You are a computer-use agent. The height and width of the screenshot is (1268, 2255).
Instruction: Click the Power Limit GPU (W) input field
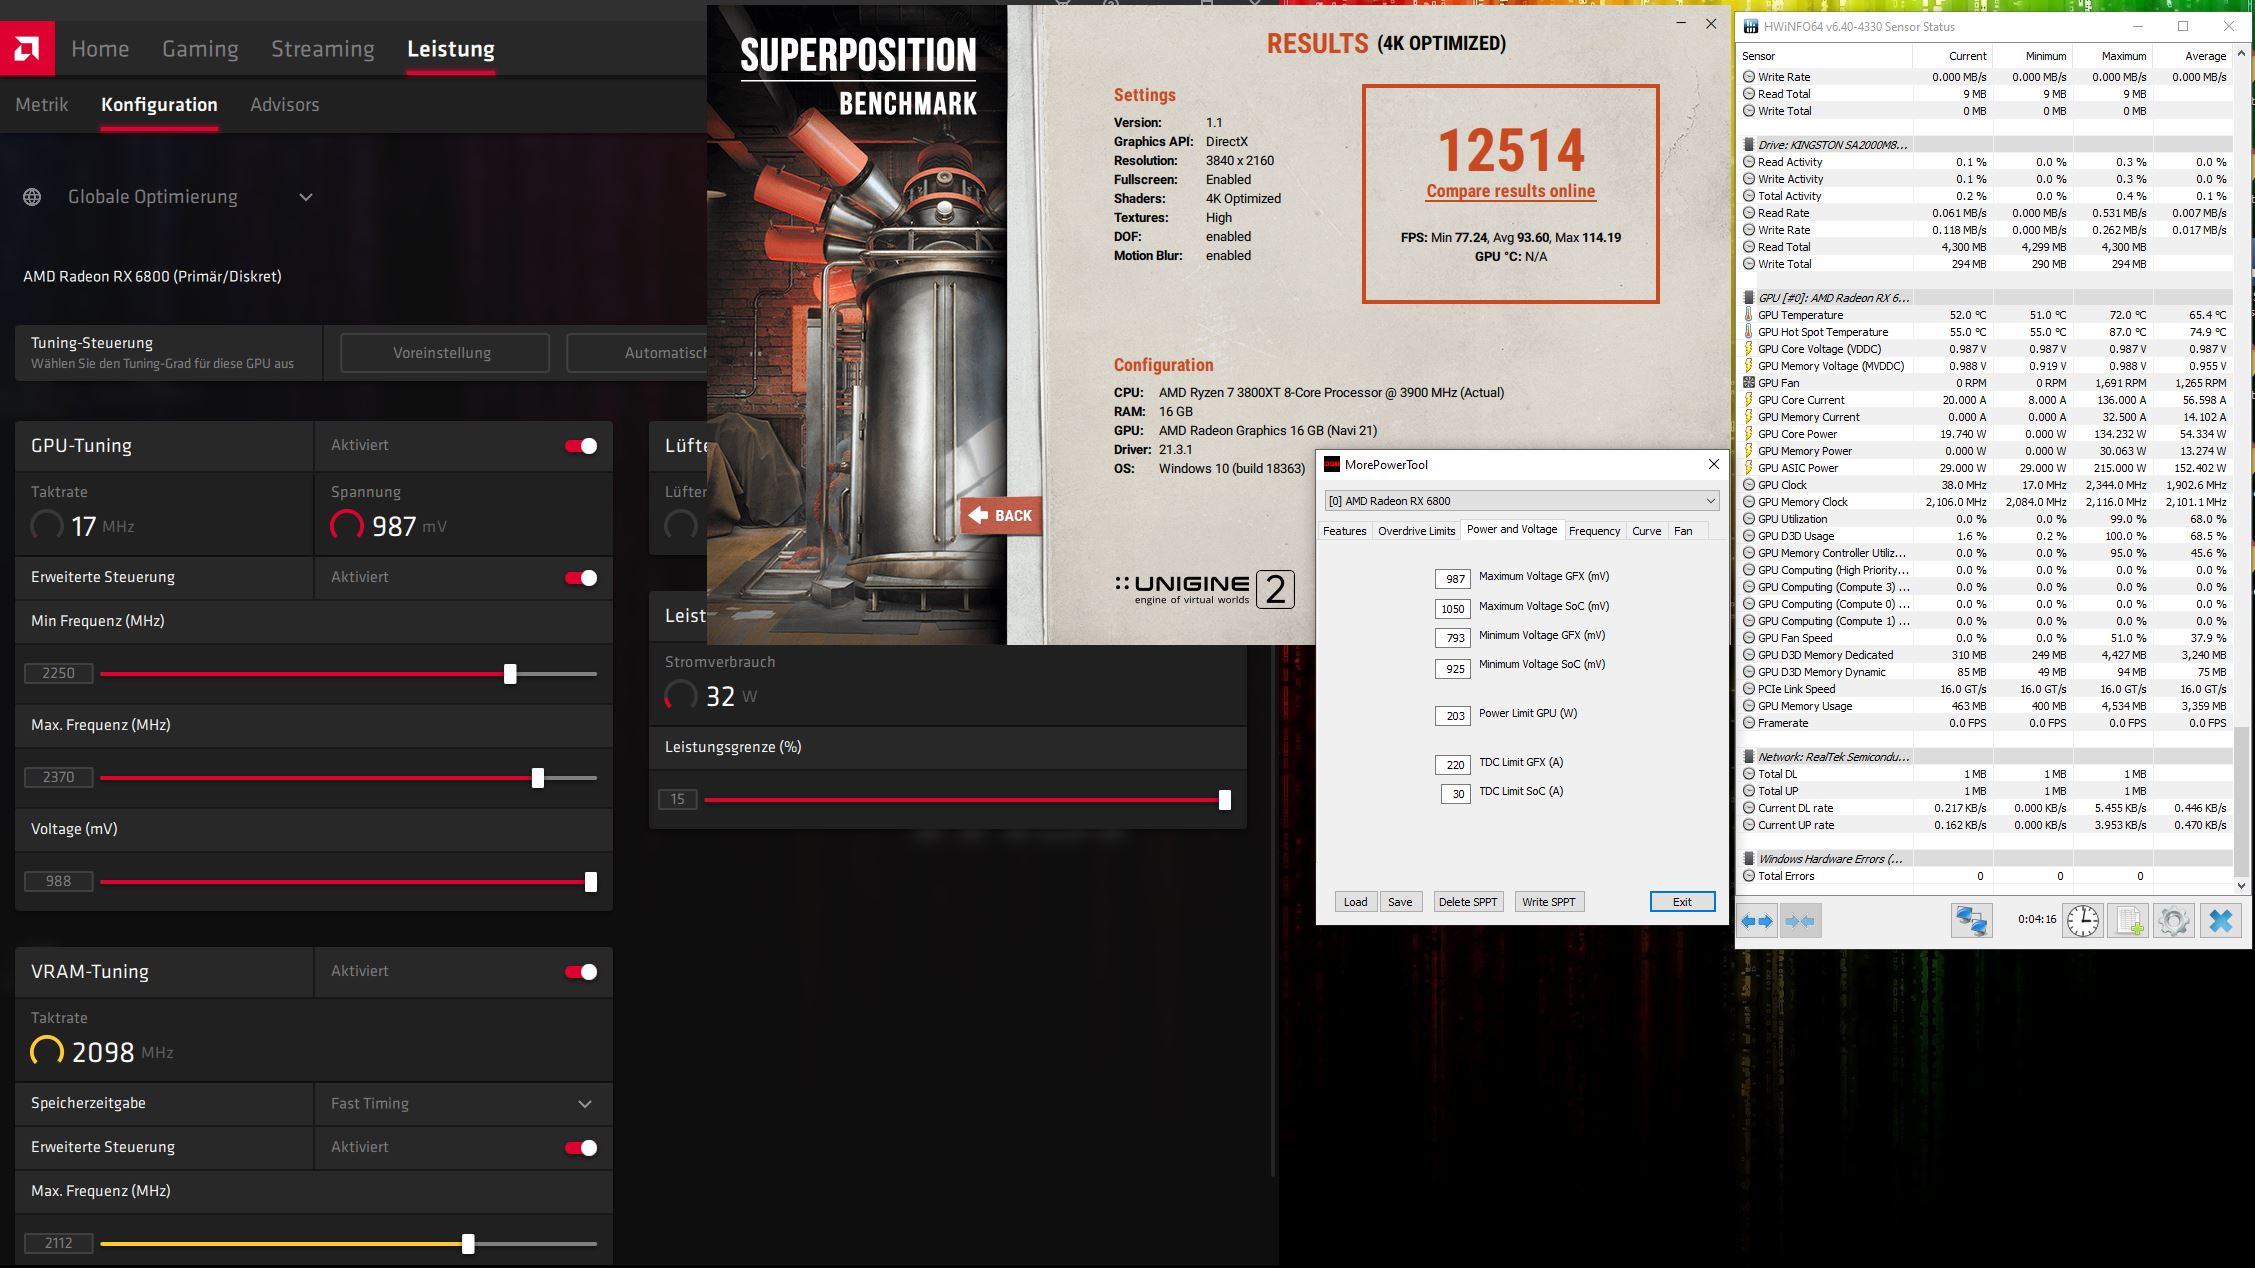1453,716
